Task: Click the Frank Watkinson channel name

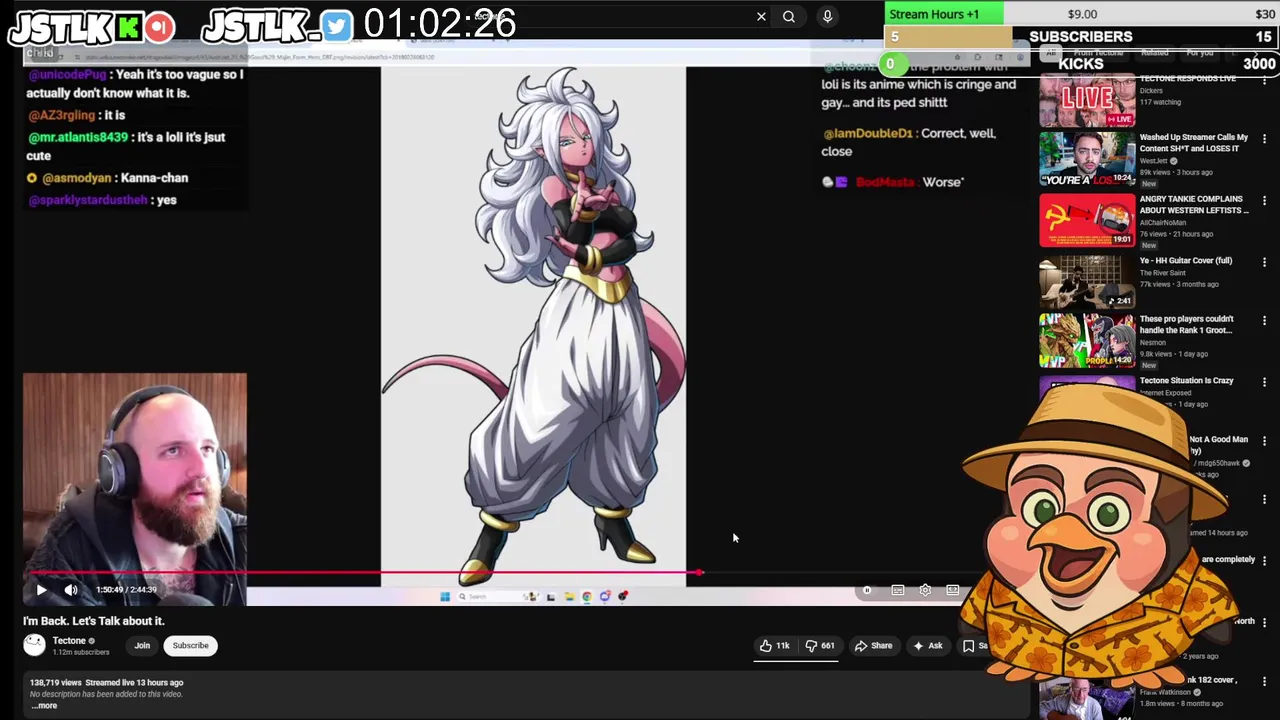Action: pos(1165,692)
